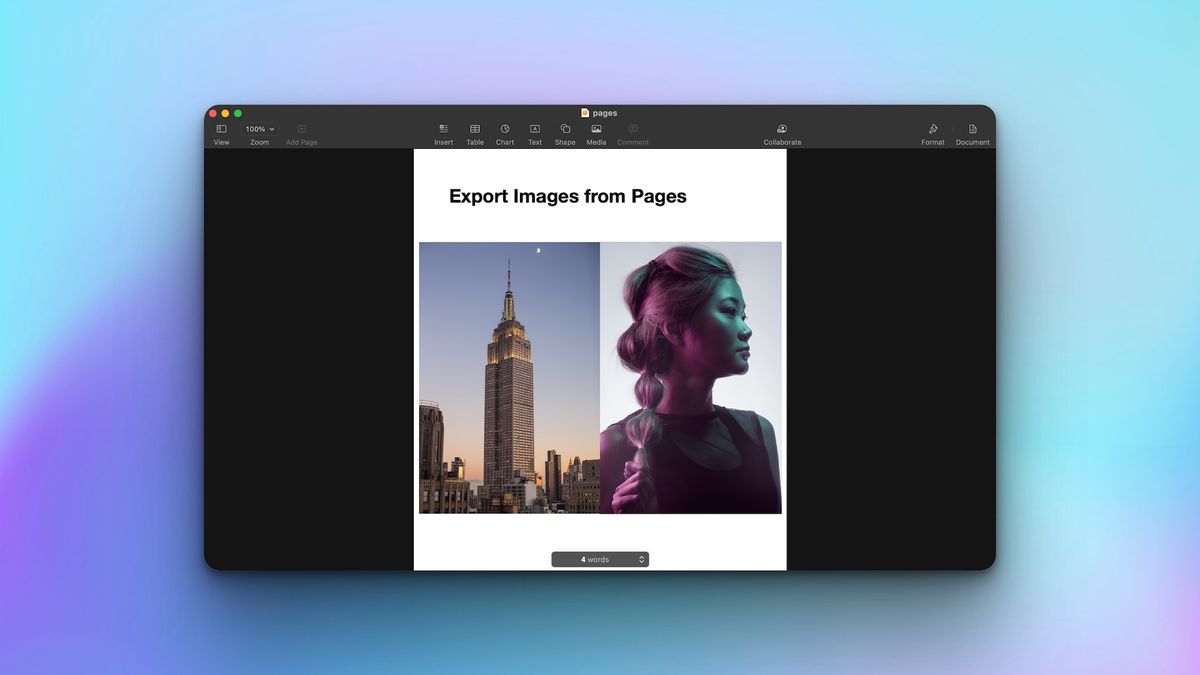This screenshot has width=1200, height=675.
Task: Expand the 100% zoom dropdown
Action: 260,129
